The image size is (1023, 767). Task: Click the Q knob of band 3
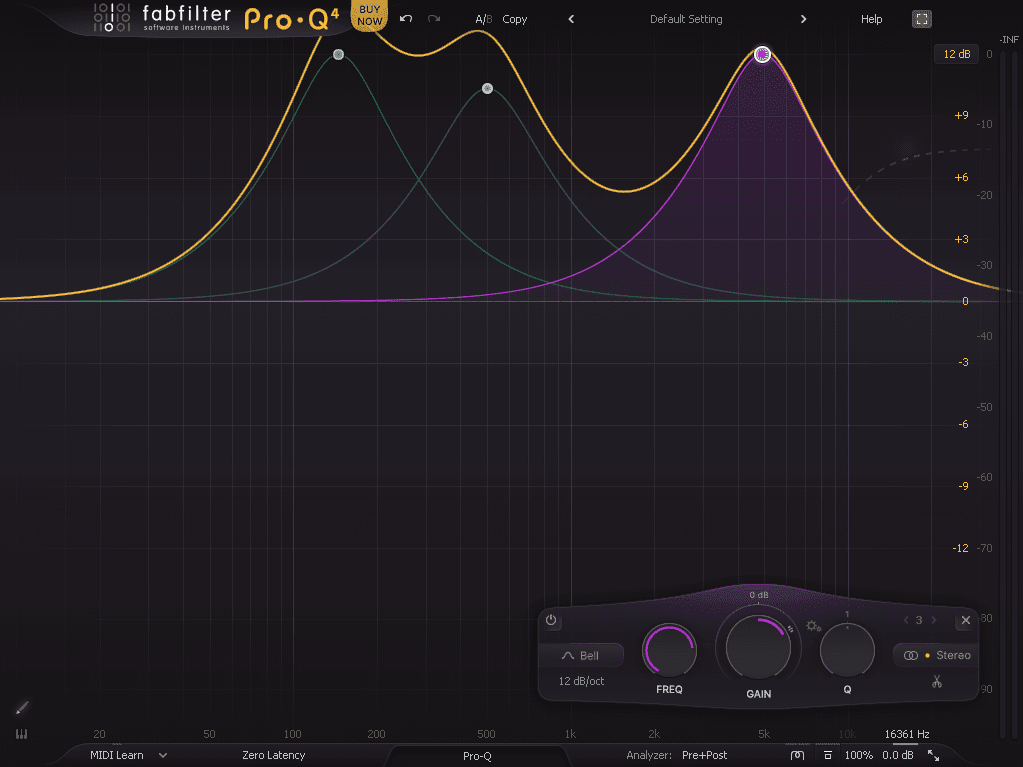coord(847,650)
